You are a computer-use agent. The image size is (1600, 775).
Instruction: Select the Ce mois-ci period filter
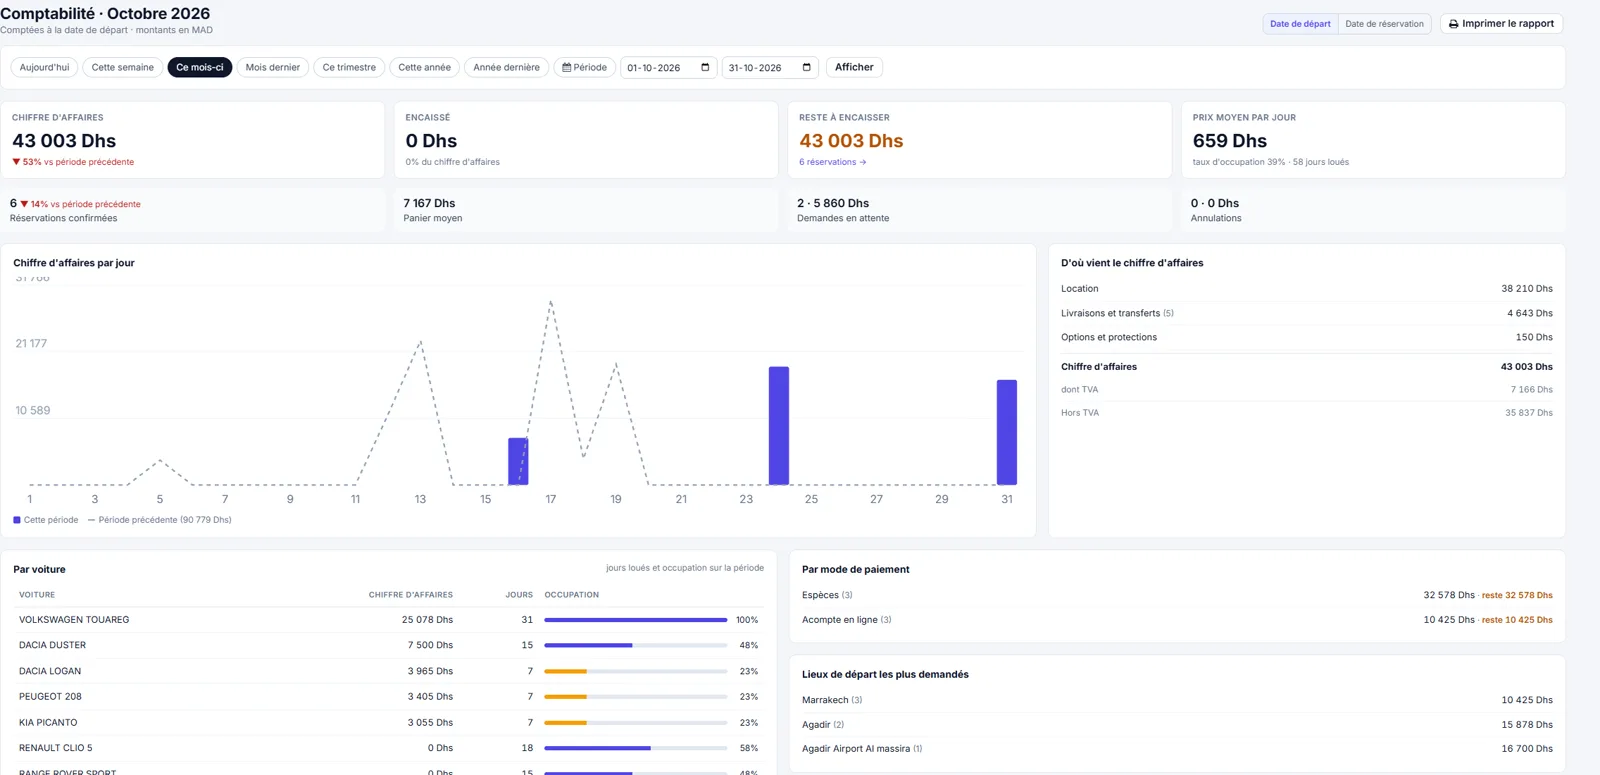(x=200, y=67)
